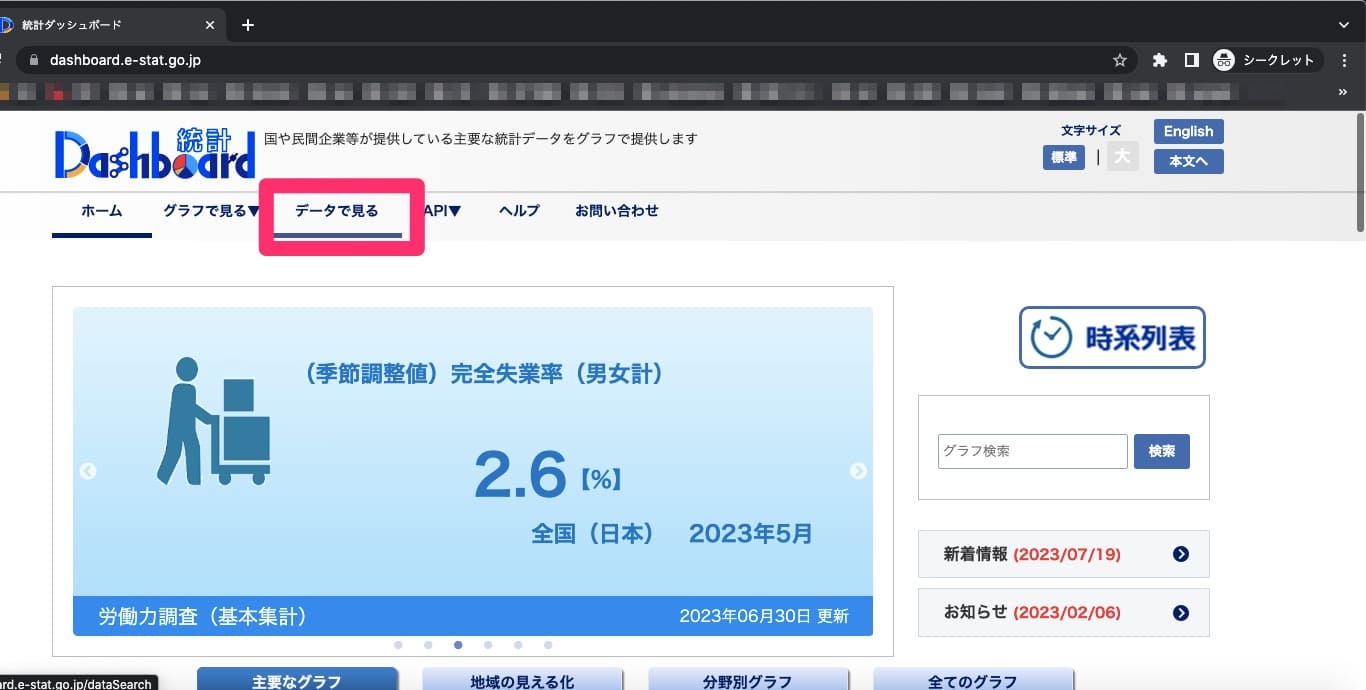Image resolution: width=1366 pixels, height=690 pixels.
Task: Open the browser extensions puzzle icon
Action: tap(1160, 60)
